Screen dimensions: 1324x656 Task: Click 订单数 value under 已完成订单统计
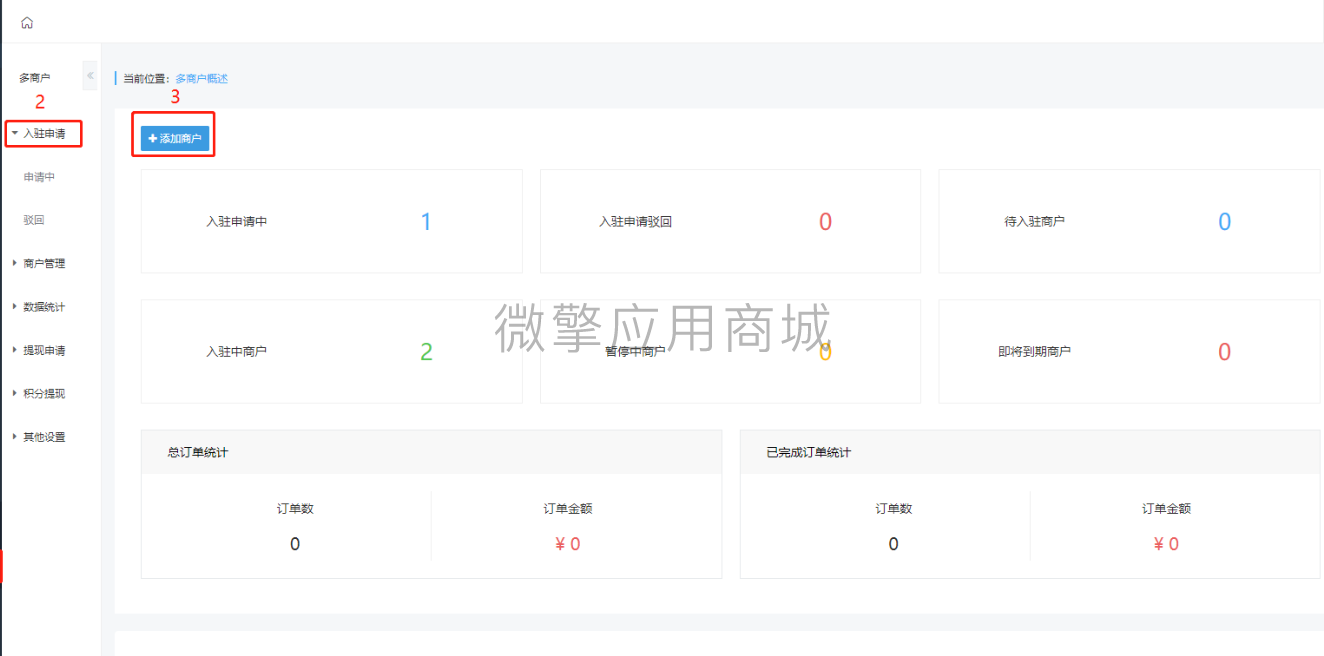coord(893,544)
